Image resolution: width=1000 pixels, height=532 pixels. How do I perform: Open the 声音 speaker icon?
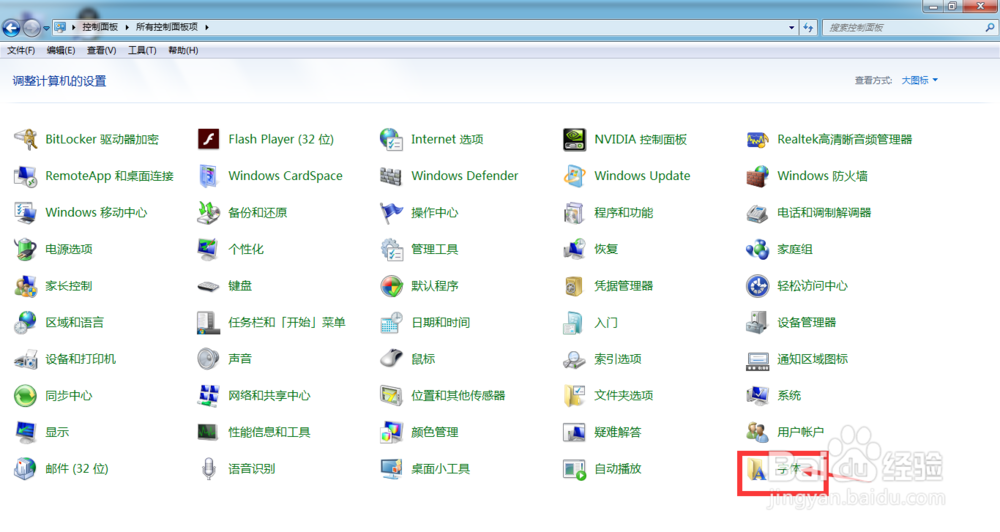pos(209,359)
